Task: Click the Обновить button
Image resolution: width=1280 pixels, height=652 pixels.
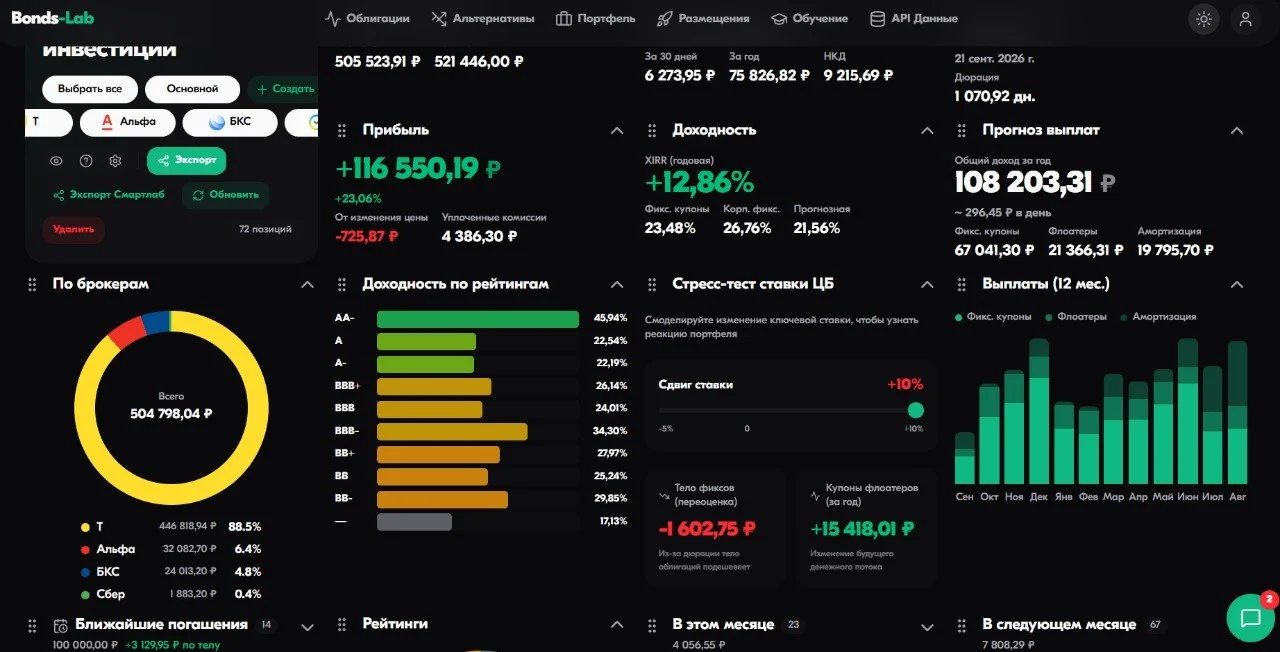Action: 225,195
